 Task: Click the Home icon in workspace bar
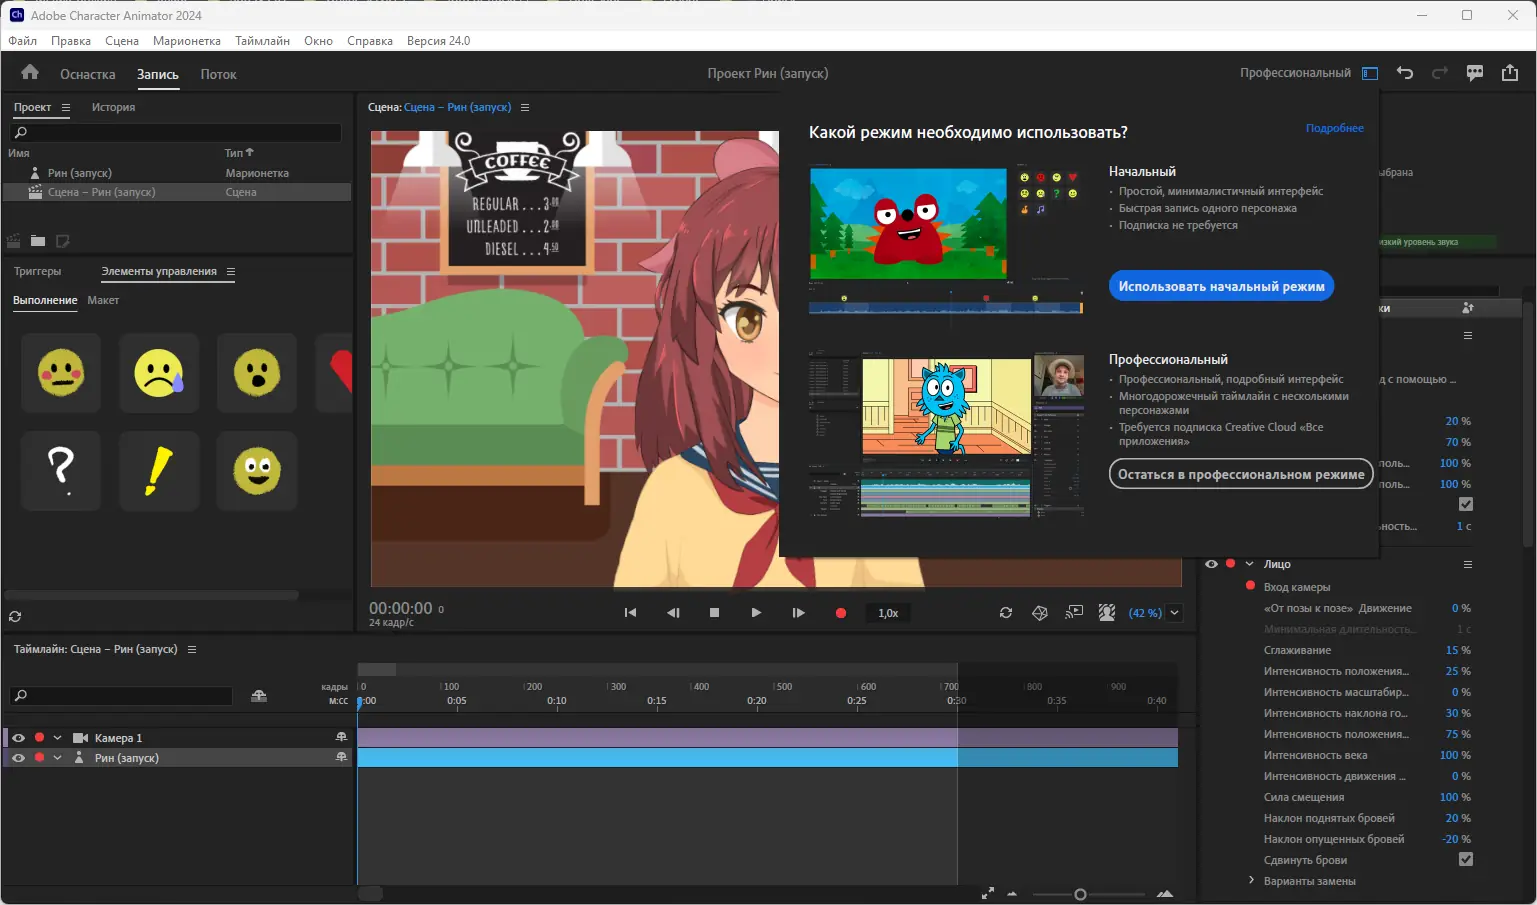(30, 72)
